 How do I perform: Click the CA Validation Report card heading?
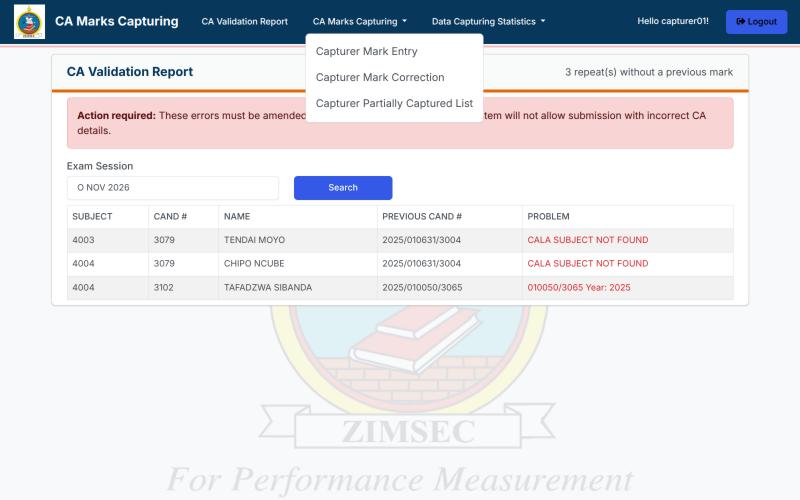coord(130,72)
